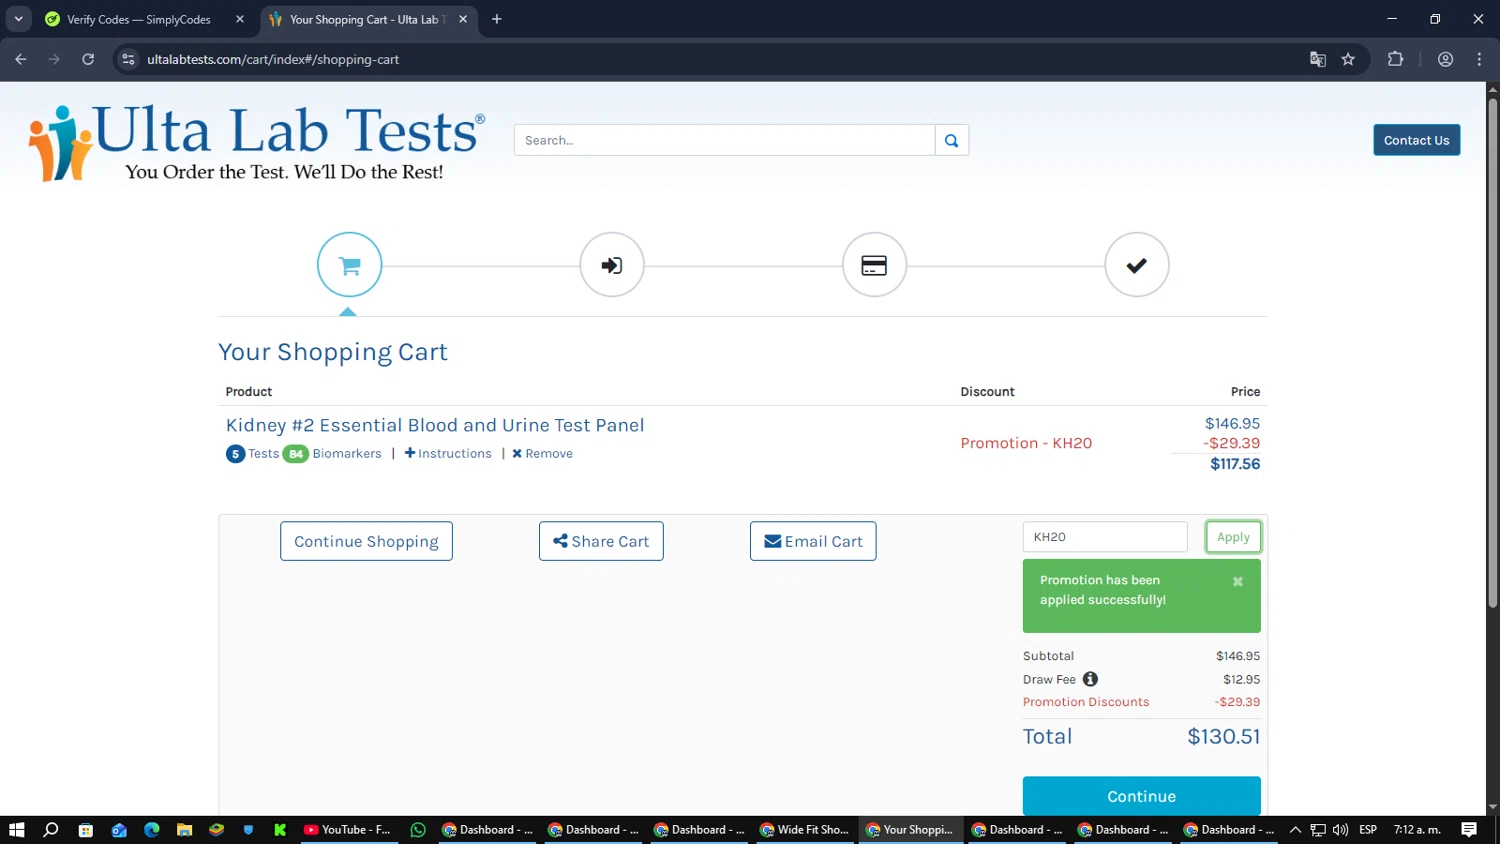Open File Explorer from the taskbar
The image size is (1500, 844).
[x=184, y=830]
